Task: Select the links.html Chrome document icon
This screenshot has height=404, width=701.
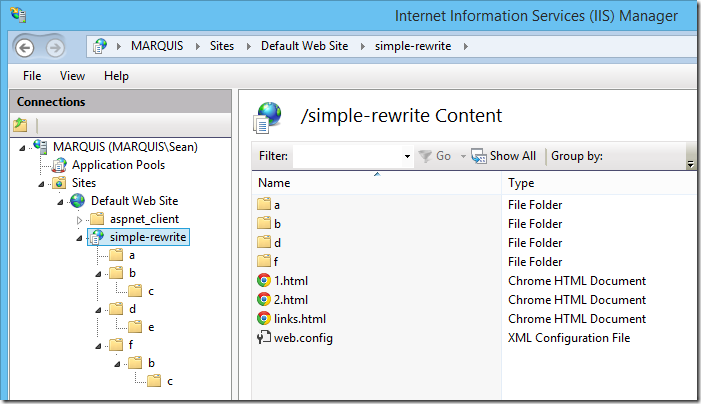Action: click(264, 319)
